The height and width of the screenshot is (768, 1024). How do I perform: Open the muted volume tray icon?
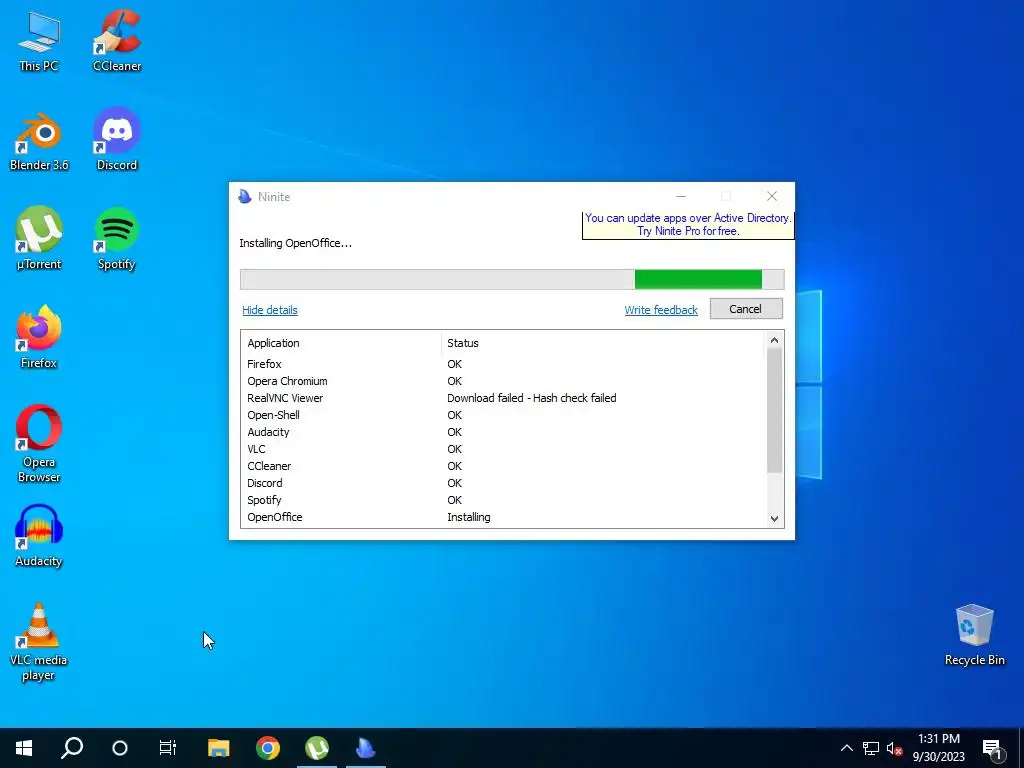tap(894, 748)
